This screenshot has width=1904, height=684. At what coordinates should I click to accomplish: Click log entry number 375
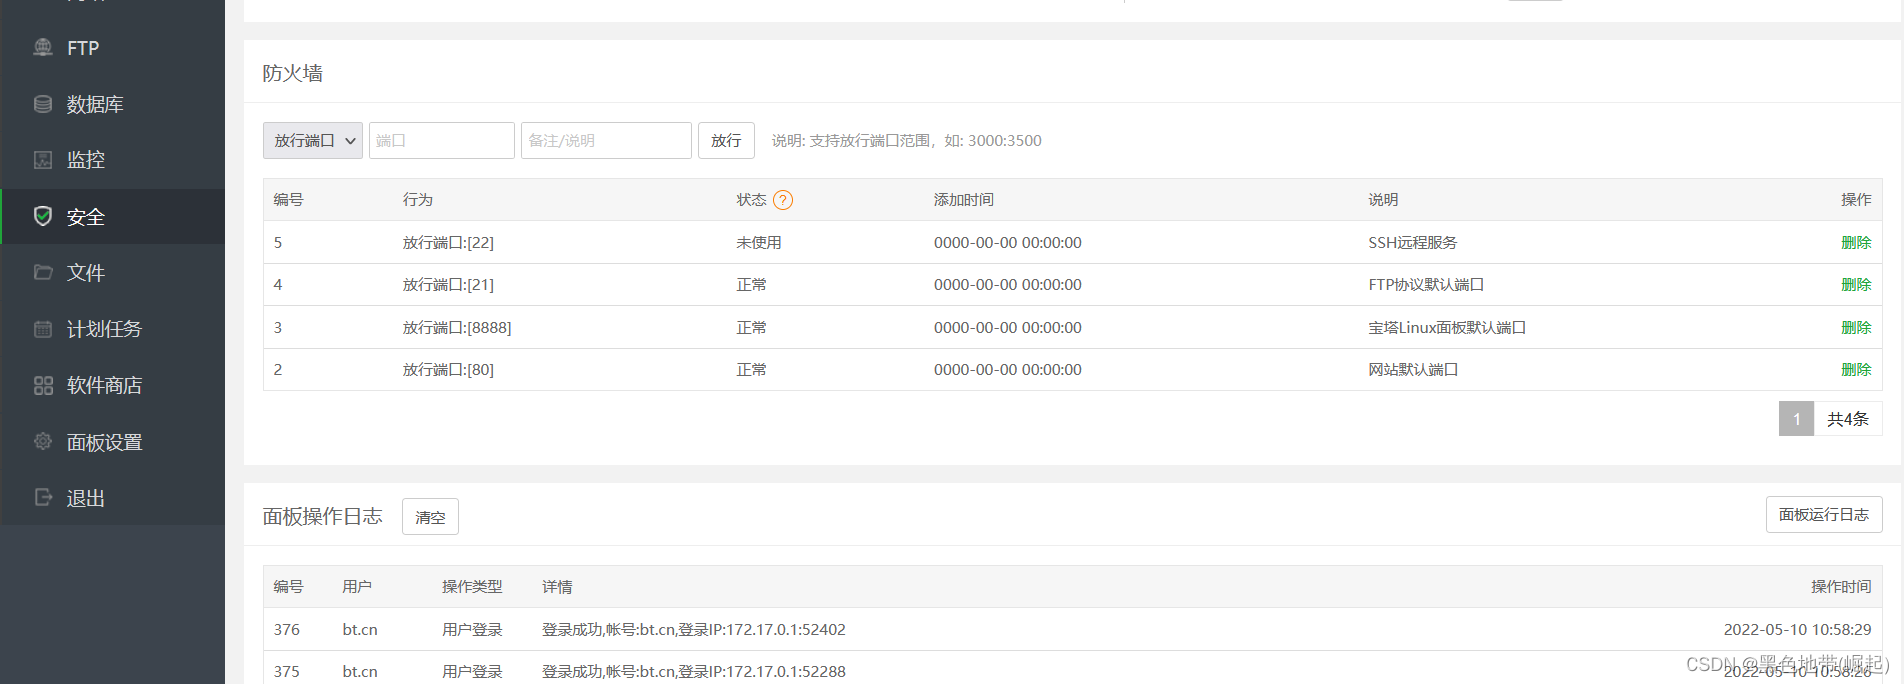coord(287,672)
